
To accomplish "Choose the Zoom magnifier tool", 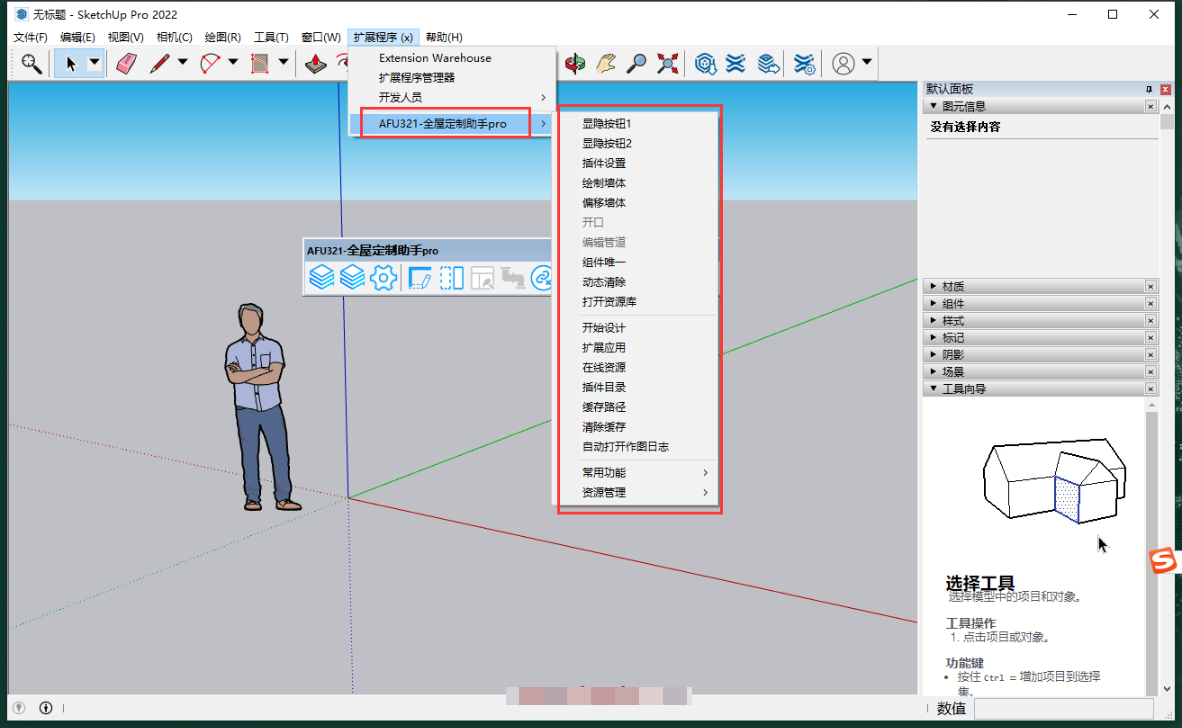I will tap(636, 64).
